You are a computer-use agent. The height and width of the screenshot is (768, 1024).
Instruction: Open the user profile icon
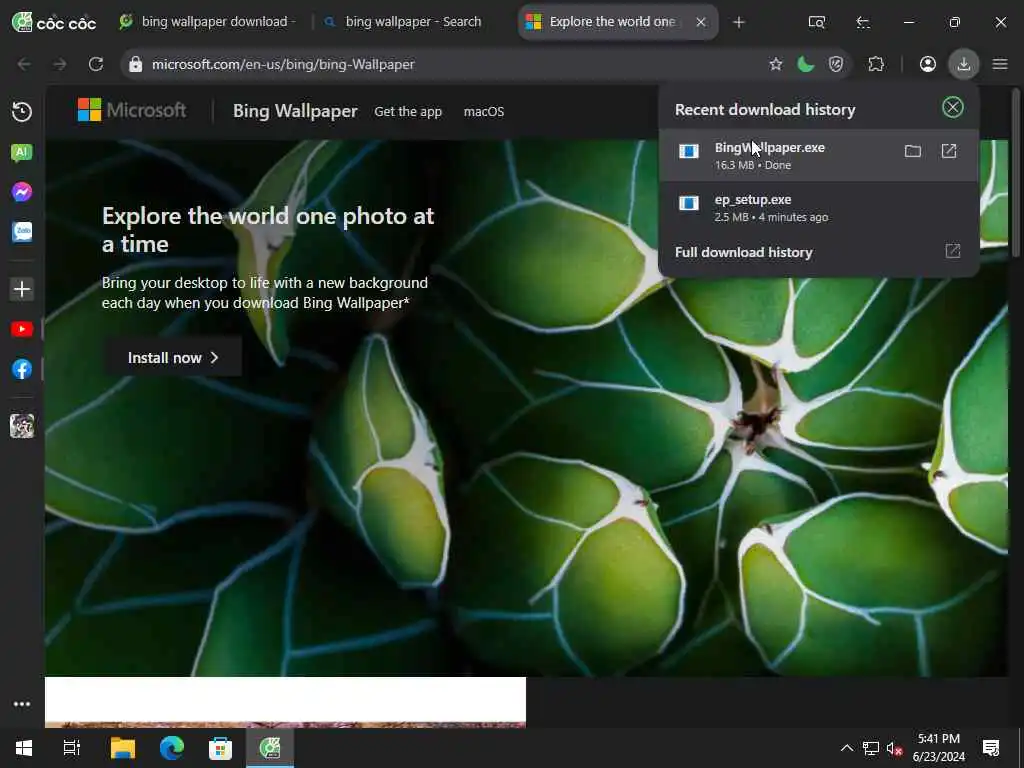[x=927, y=64]
